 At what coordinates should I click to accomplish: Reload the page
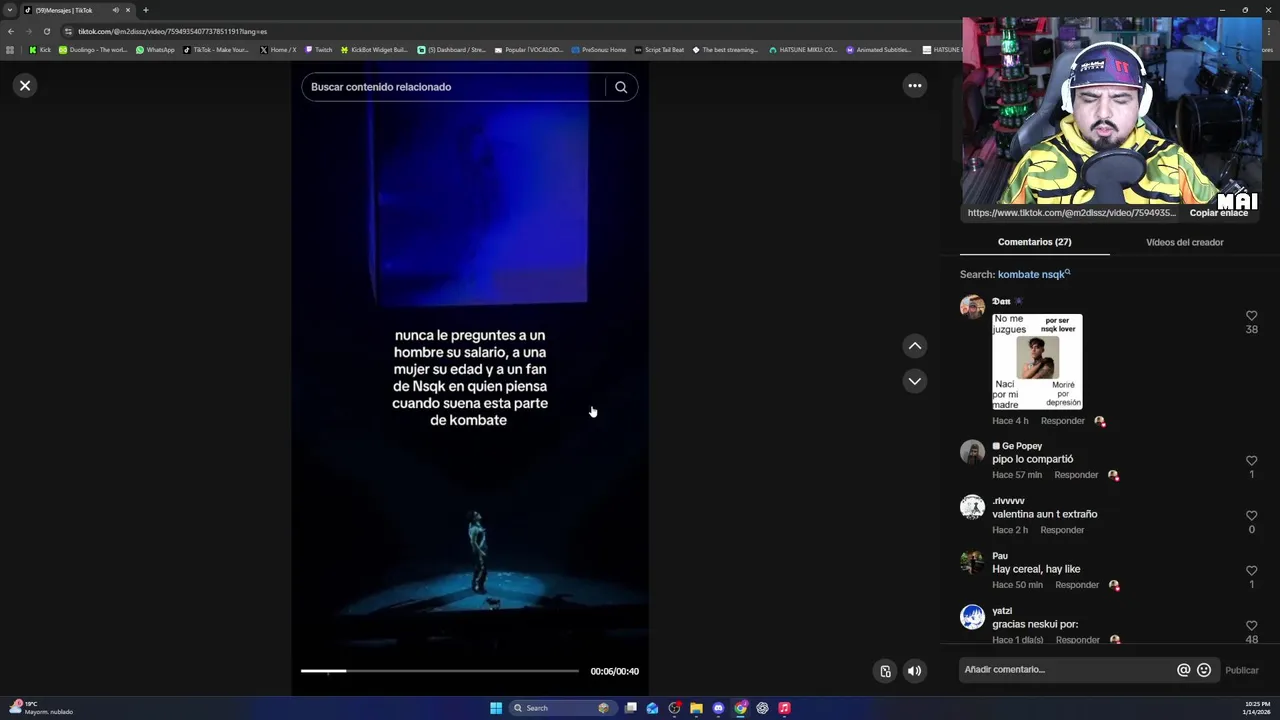[x=46, y=31]
